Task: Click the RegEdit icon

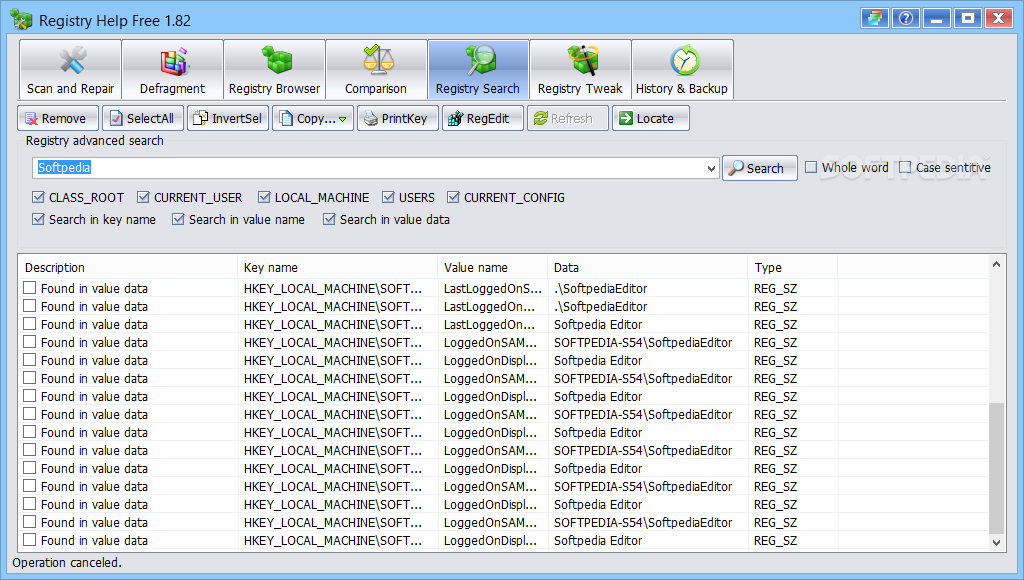Action: [x=456, y=118]
